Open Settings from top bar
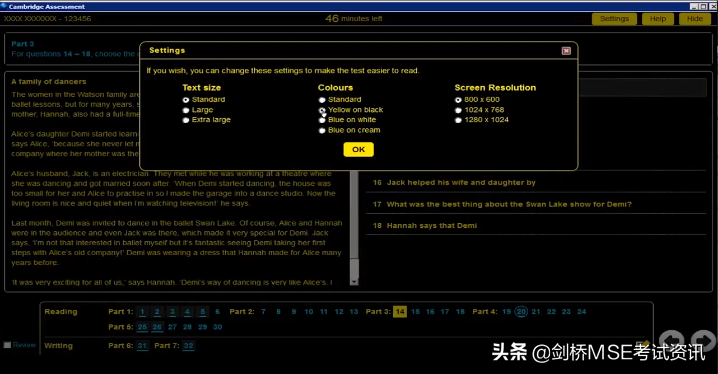718x374 pixels. (x=614, y=19)
